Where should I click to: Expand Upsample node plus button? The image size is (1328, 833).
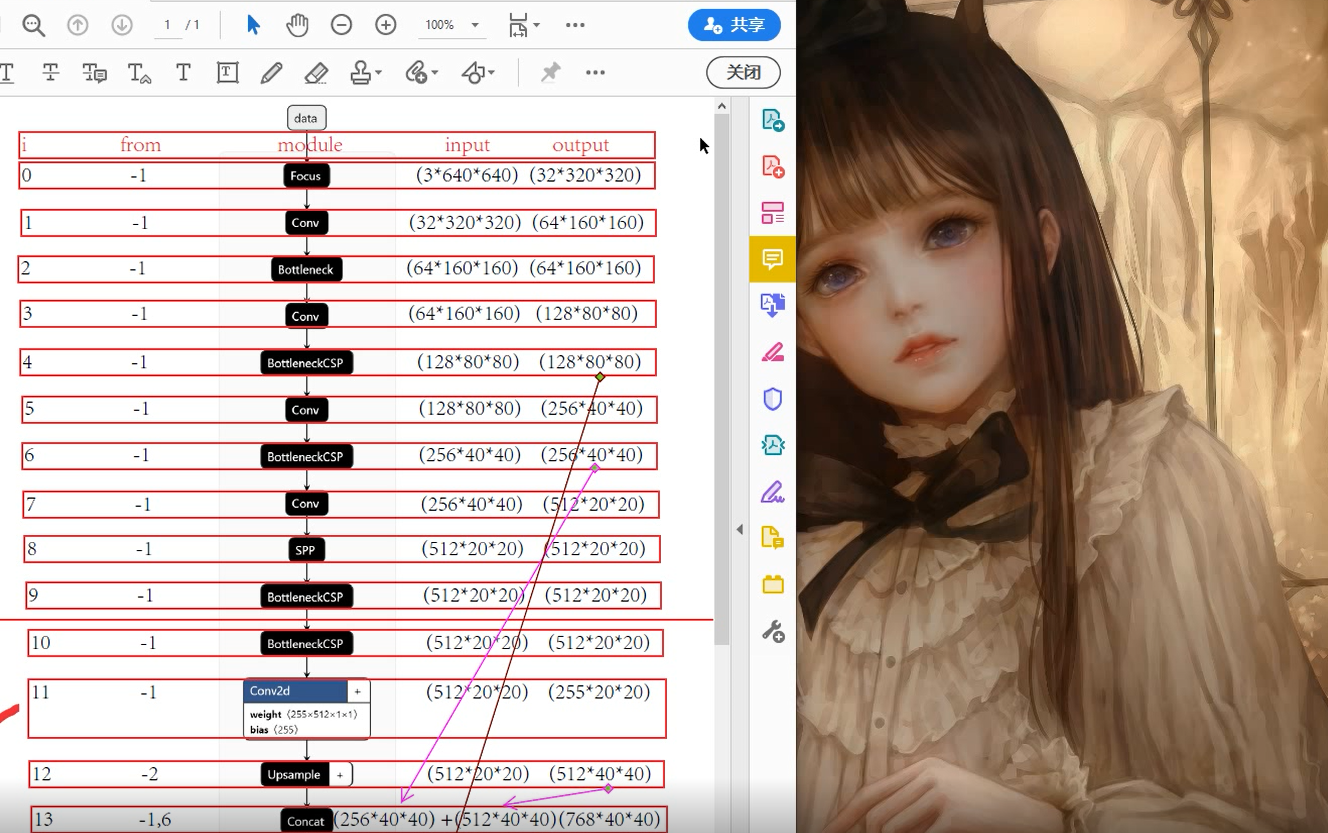pyautogui.click(x=340, y=774)
